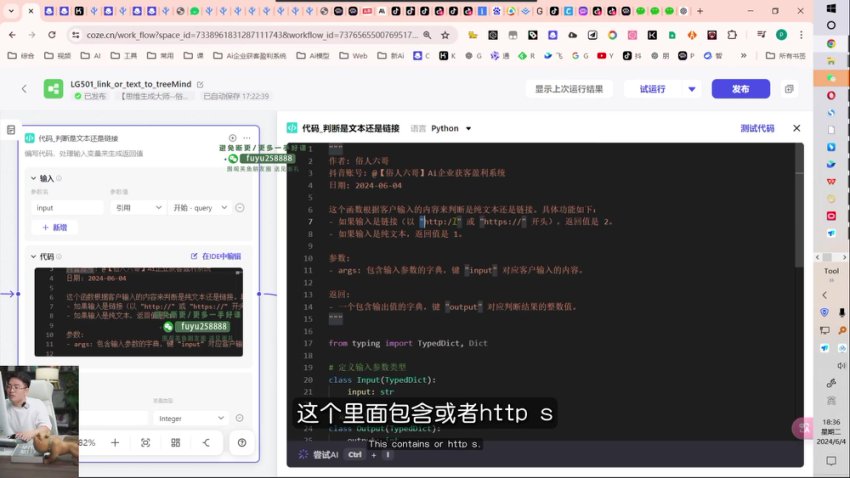Viewport: 850px width, 478px height.
Task: Click 在IDE中编辑 to edit code
Action: pyautogui.click(x=215, y=256)
